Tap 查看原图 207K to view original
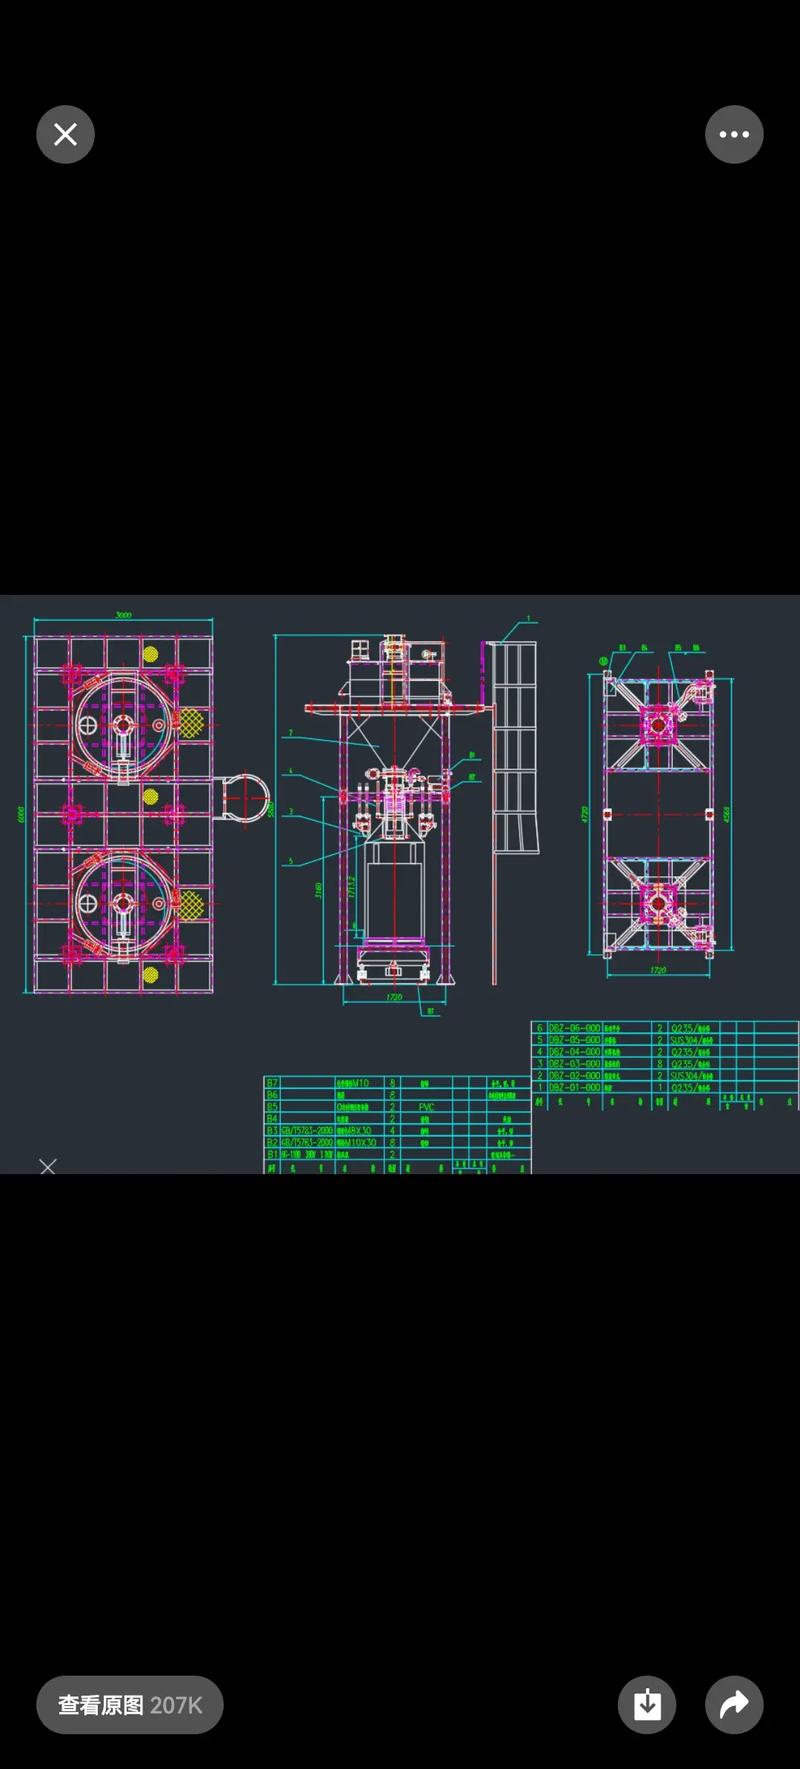This screenshot has width=800, height=1769. (130, 1705)
